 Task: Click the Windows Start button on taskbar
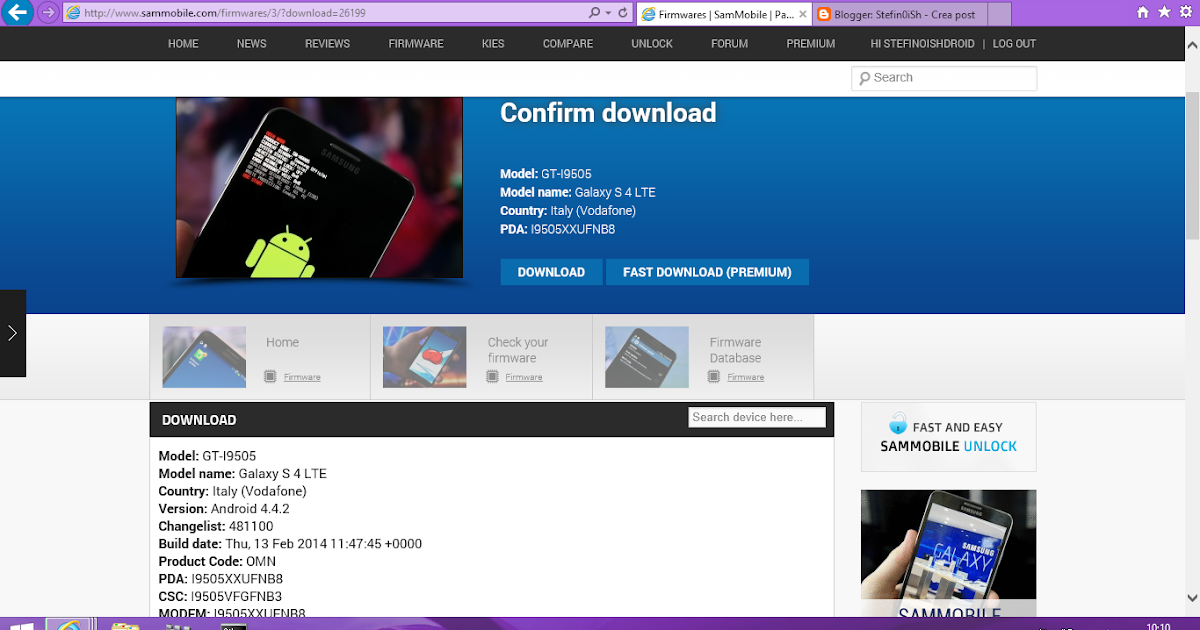click(x=22, y=626)
